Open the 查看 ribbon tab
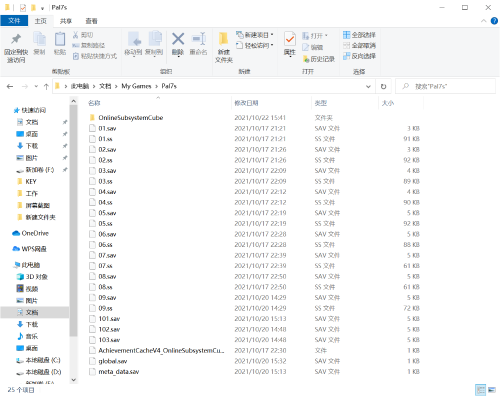 (x=91, y=21)
